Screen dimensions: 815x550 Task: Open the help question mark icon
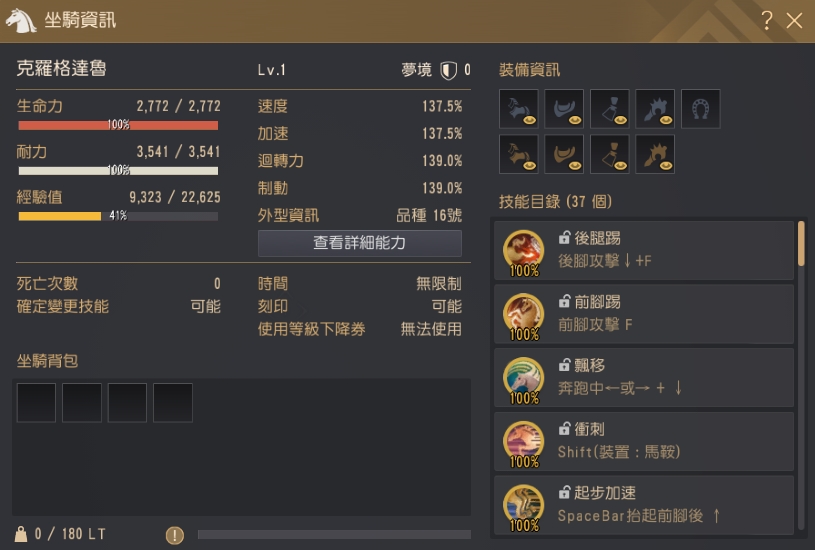pyautogui.click(x=766, y=21)
